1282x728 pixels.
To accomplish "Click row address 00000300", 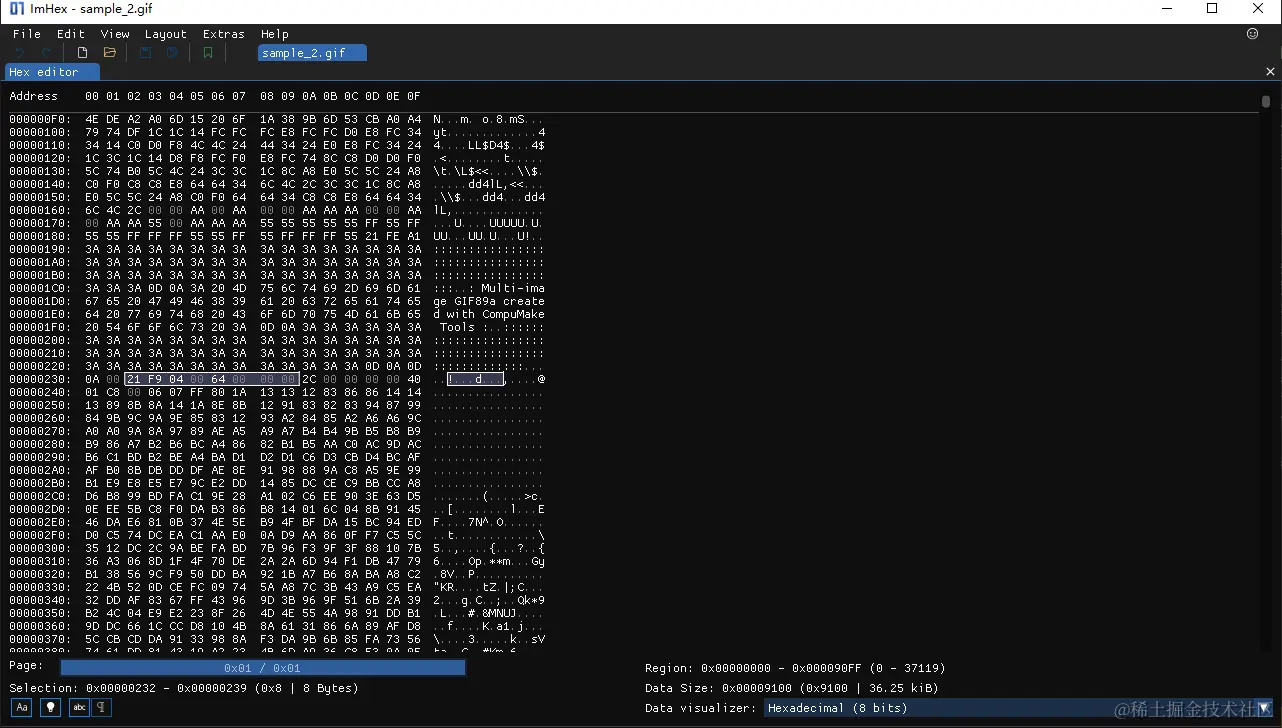I will click(39, 548).
